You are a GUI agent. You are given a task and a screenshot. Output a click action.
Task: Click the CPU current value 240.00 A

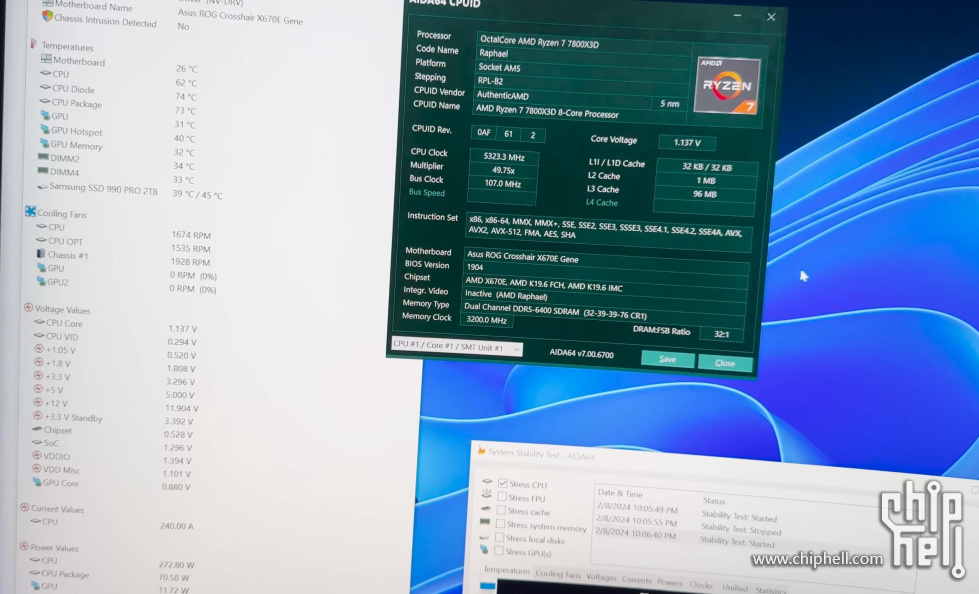click(x=177, y=526)
